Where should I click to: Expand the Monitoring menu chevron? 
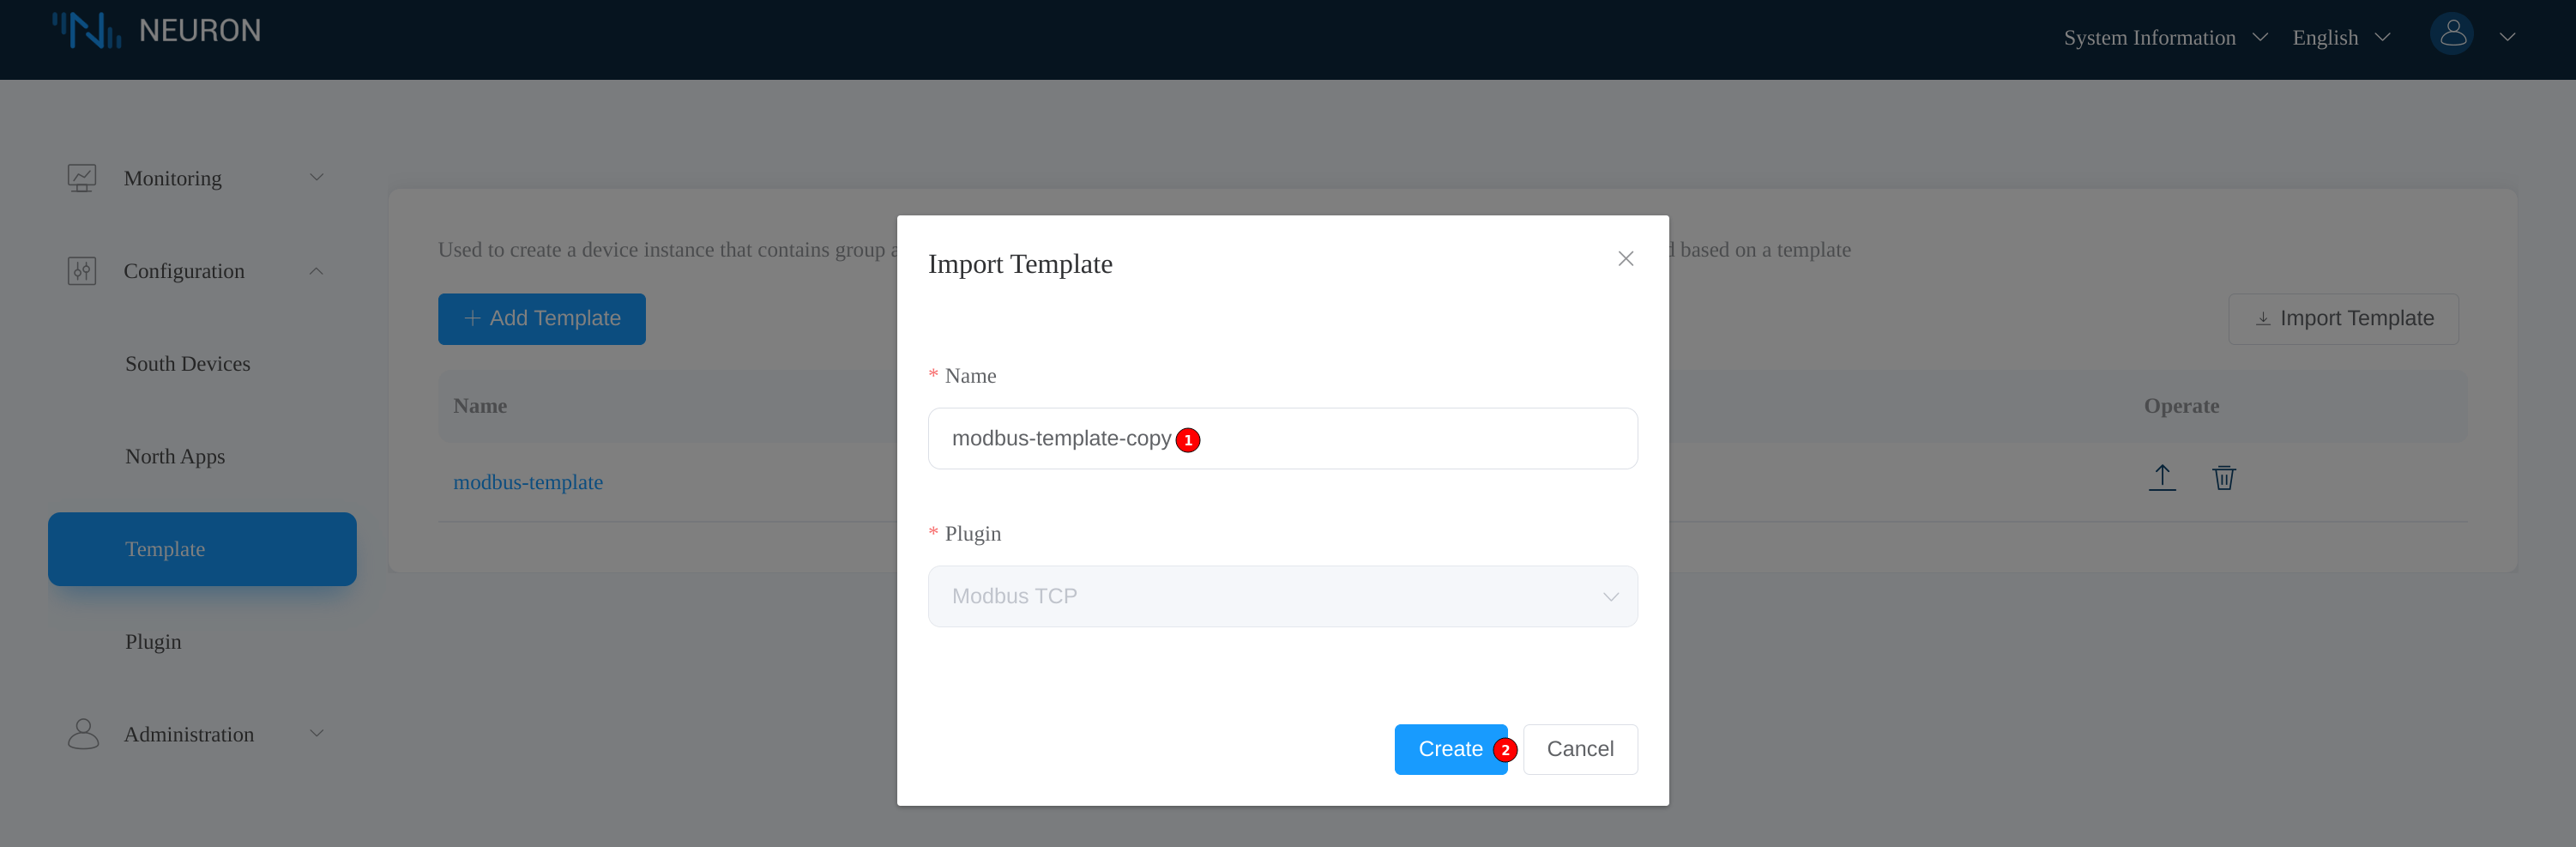(x=316, y=178)
